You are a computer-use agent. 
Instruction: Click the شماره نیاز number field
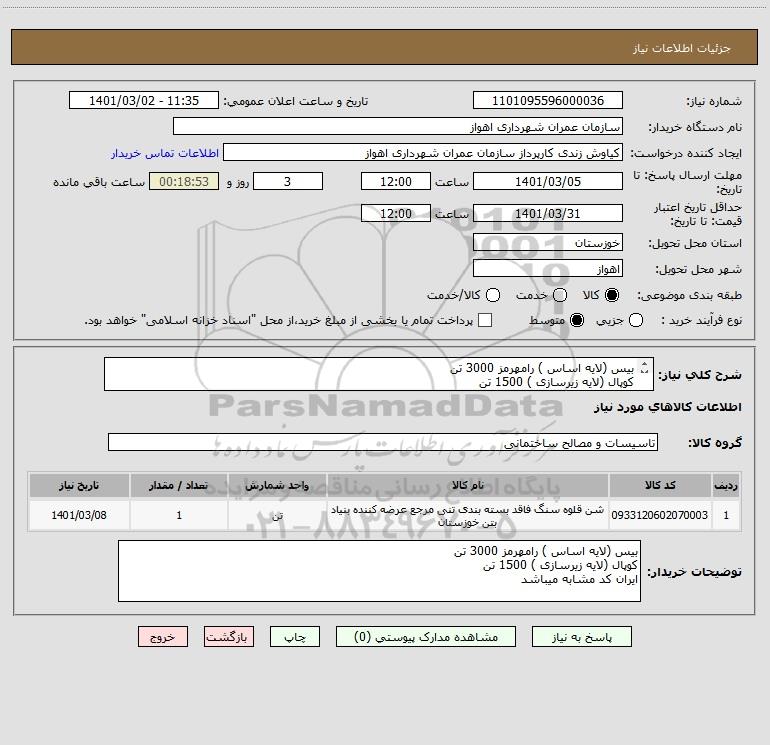tap(548, 101)
